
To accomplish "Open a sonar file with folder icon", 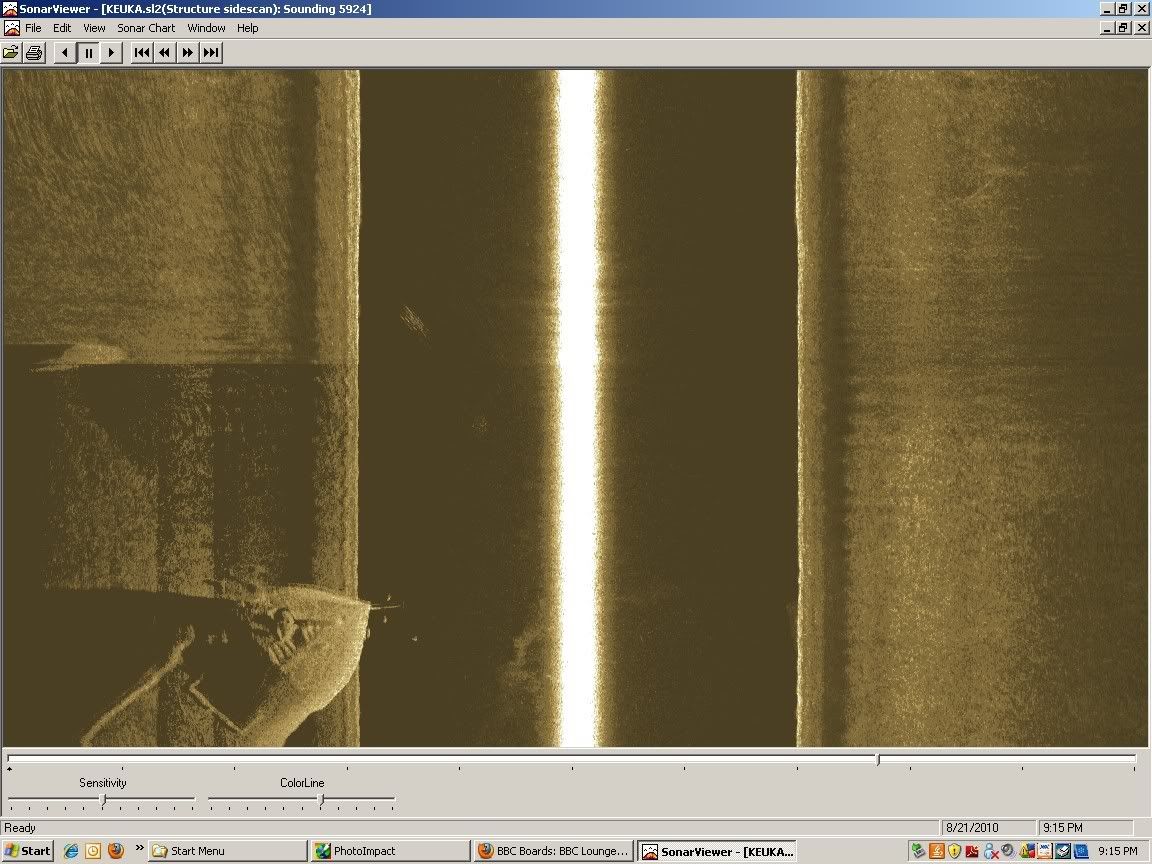I will [x=11, y=53].
